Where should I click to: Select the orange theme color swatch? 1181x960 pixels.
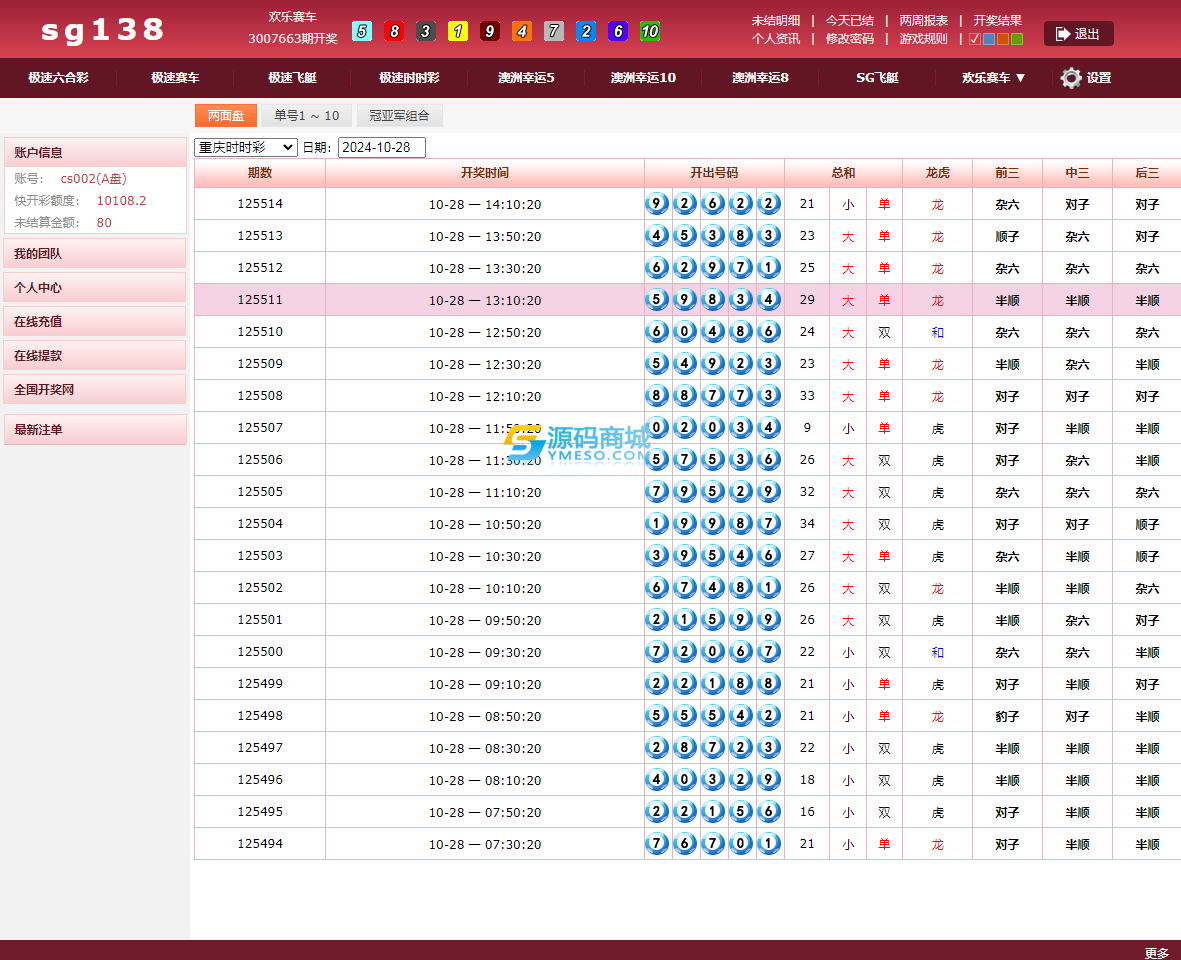tap(1002, 39)
